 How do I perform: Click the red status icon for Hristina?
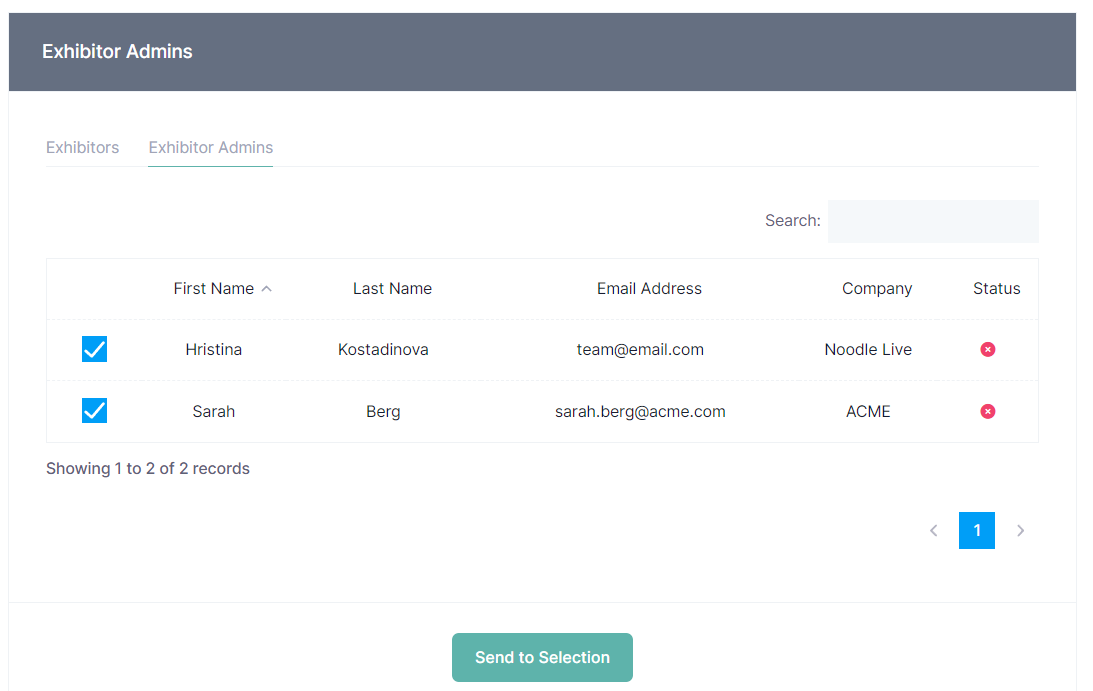pos(987,349)
